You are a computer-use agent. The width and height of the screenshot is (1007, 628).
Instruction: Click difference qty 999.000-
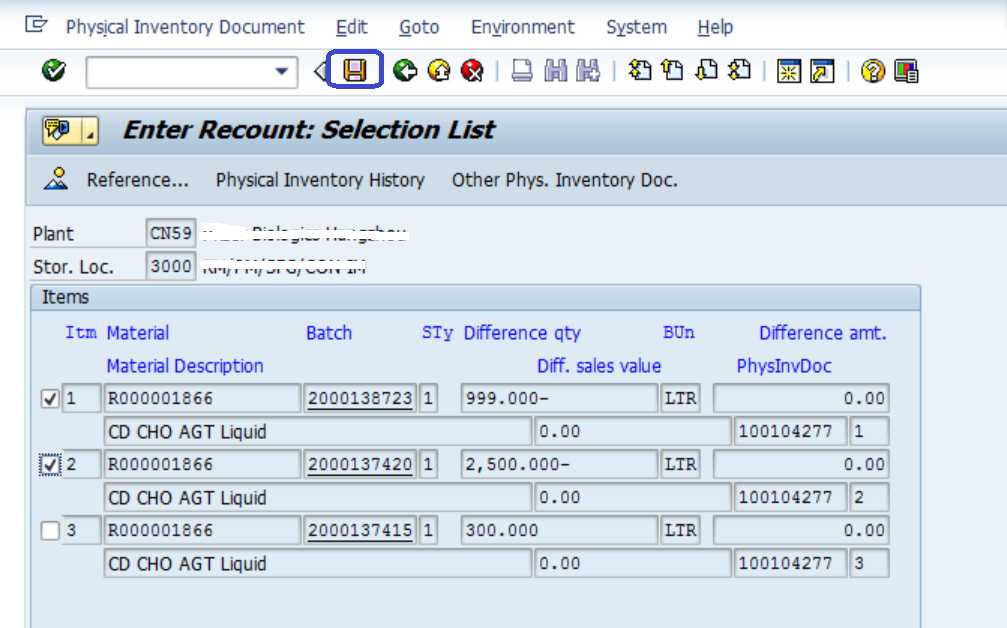(x=559, y=399)
